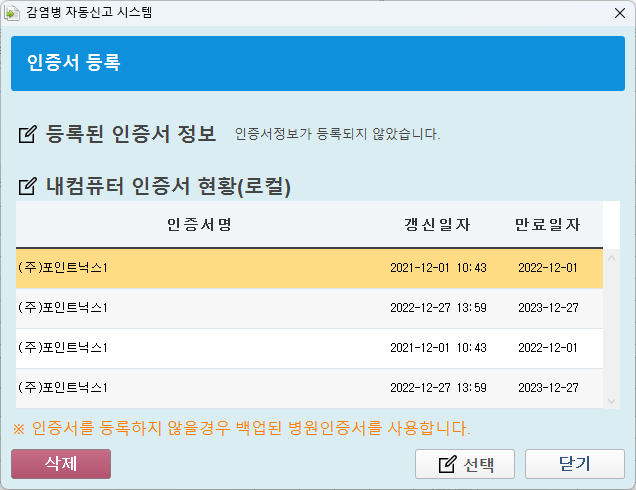This screenshot has width=636, height=490.
Task: Click the pencil icon inside the 선택 button
Action: pos(448,464)
